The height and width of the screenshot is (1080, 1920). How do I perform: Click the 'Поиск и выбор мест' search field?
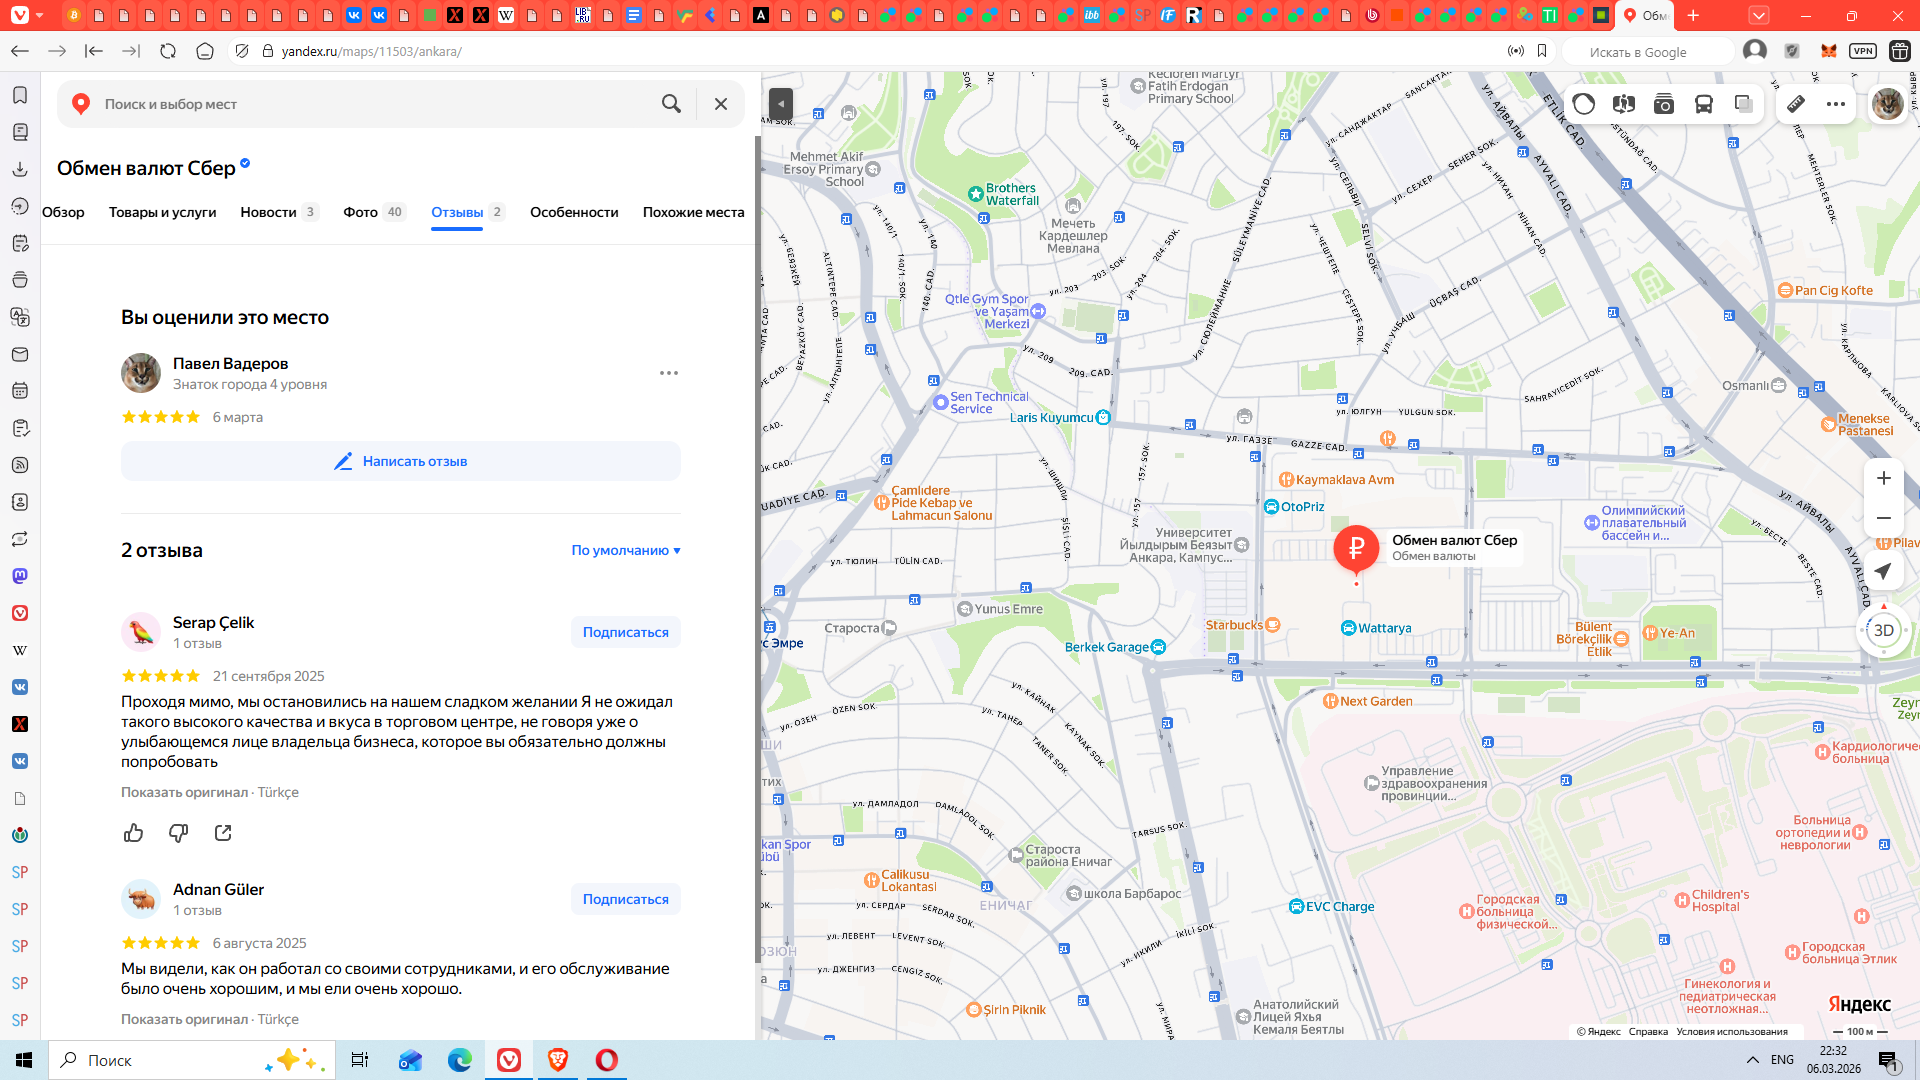pos(370,104)
